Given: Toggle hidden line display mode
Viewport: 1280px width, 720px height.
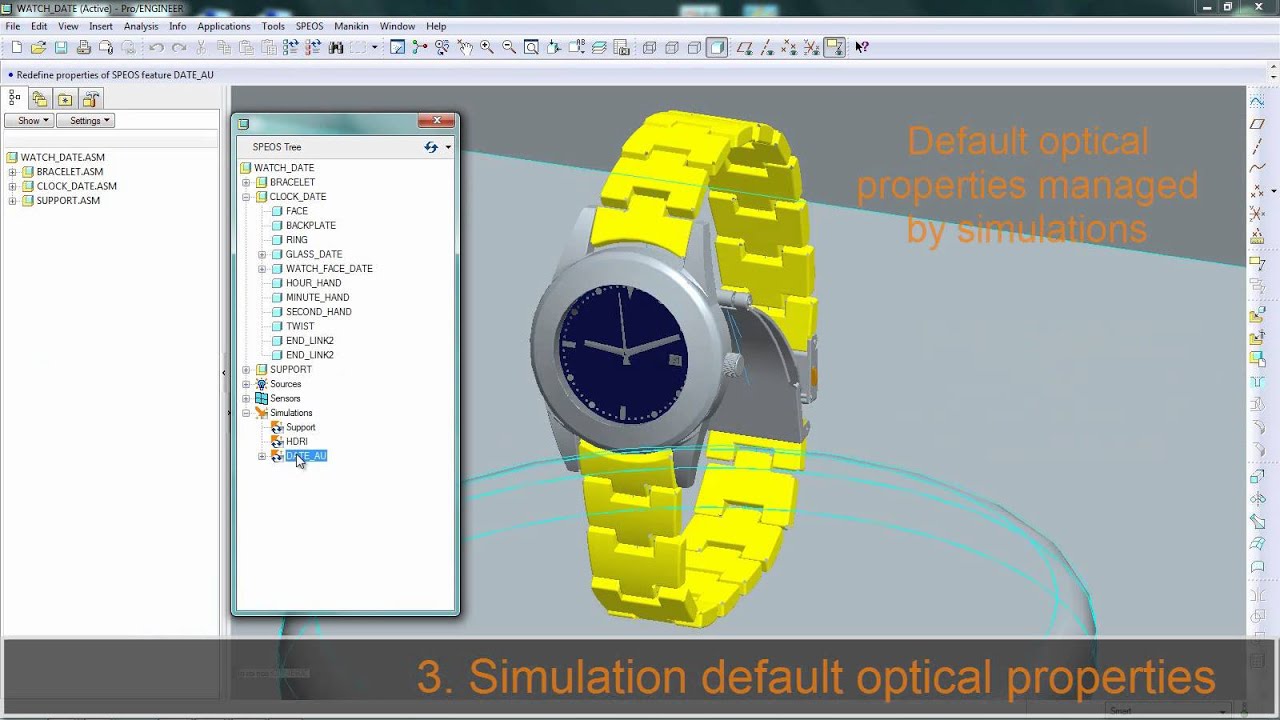Looking at the screenshot, I should 672,47.
